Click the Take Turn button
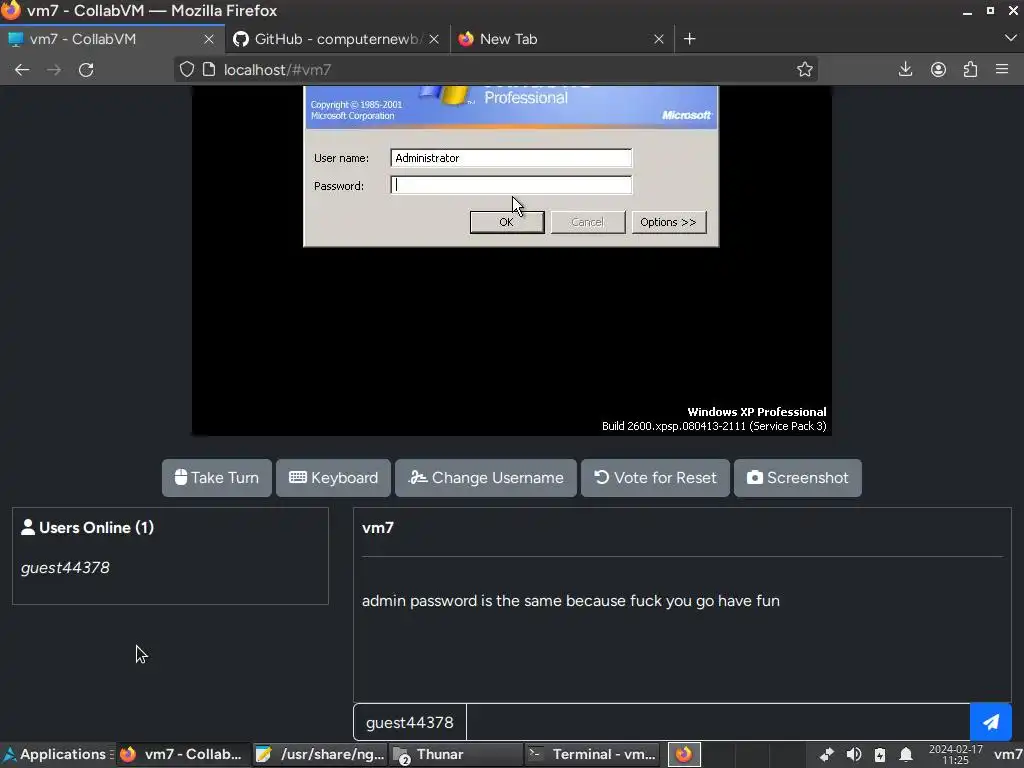Screen dimensions: 1024x768 [x=217, y=478]
